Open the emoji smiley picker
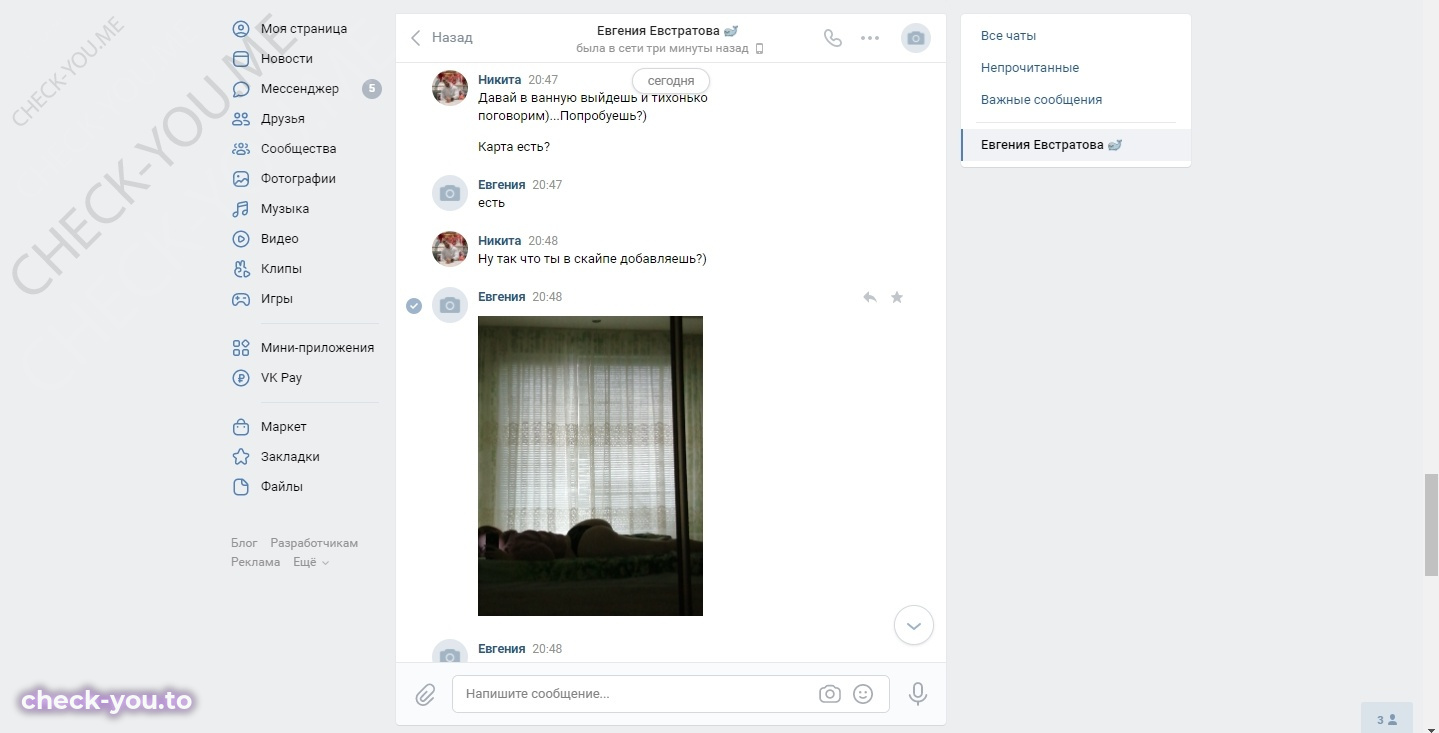The height and width of the screenshot is (733, 1439). 863,694
